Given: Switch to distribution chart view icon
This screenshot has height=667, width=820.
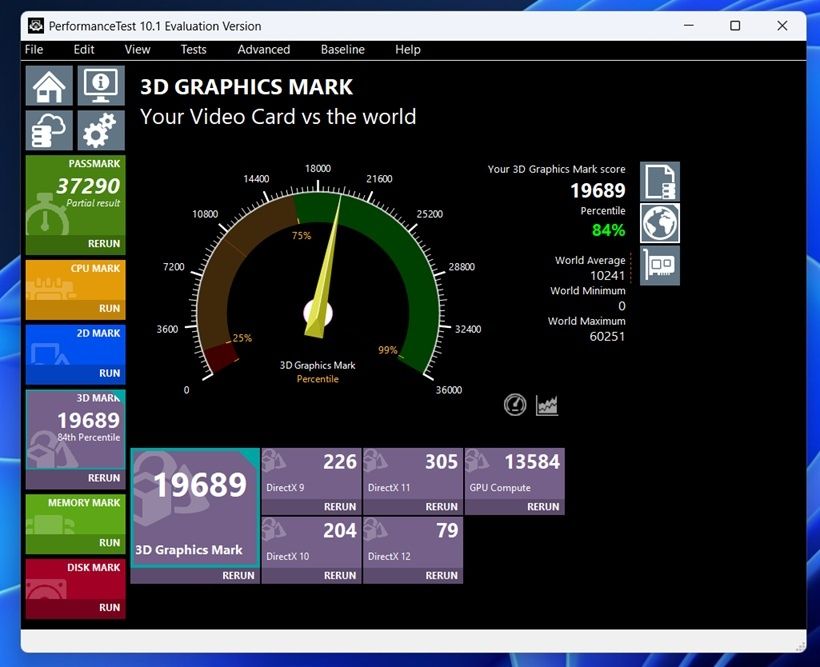Looking at the screenshot, I should (x=547, y=405).
